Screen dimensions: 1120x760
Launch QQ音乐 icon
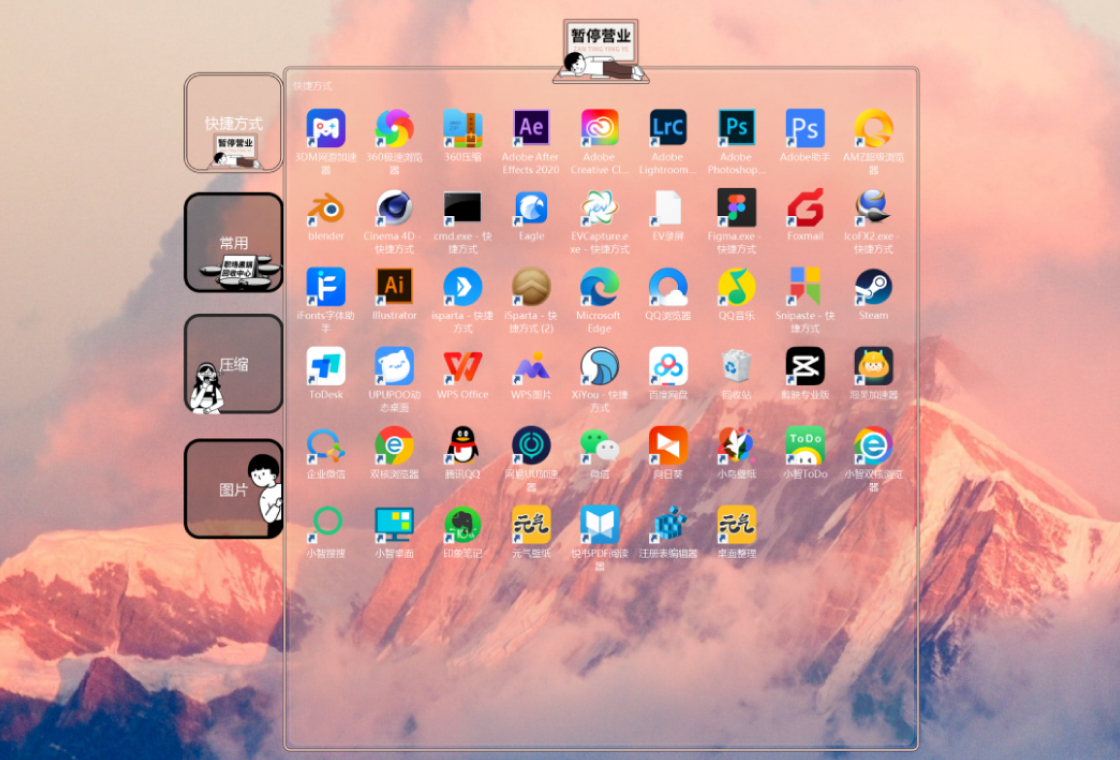pyautogui.click(x=736, y=286)
